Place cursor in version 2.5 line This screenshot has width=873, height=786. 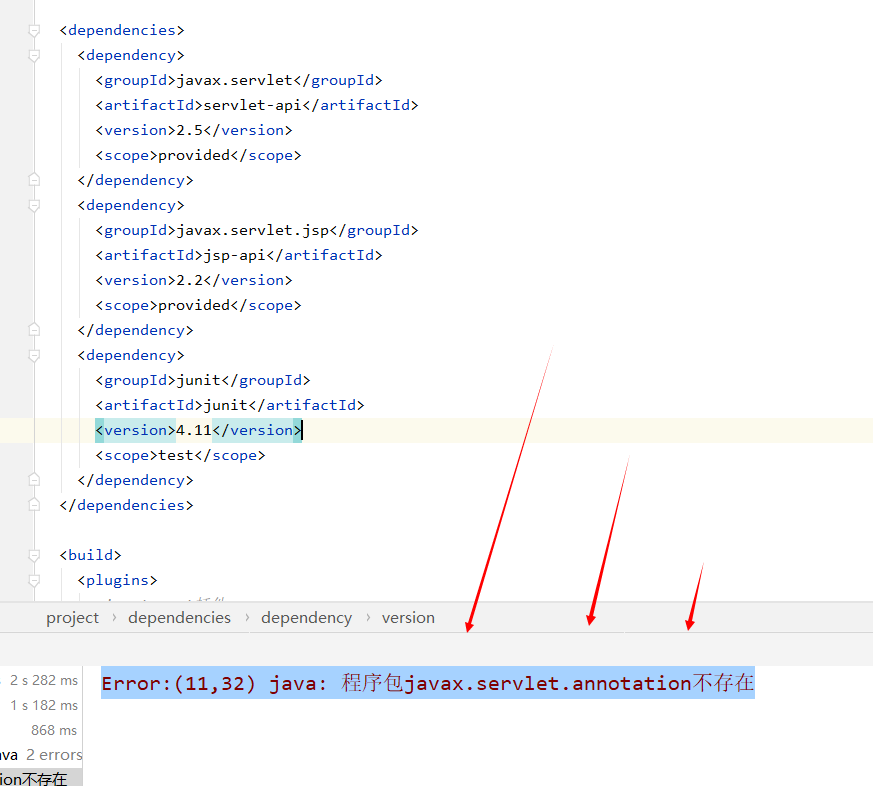pyautogui.click(x=193, y=130)
